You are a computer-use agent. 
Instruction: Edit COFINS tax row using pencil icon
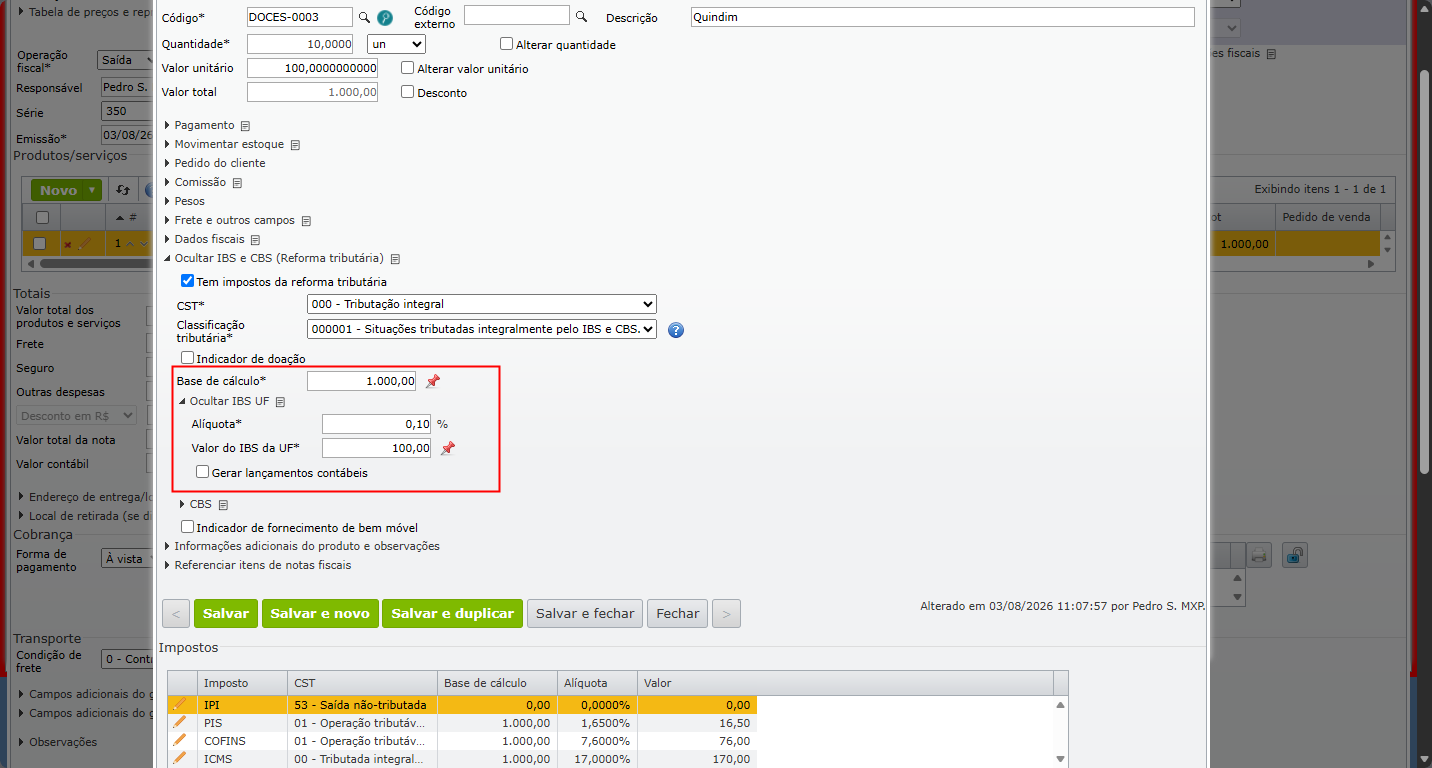pyautogui.click(x=180, y=740)
